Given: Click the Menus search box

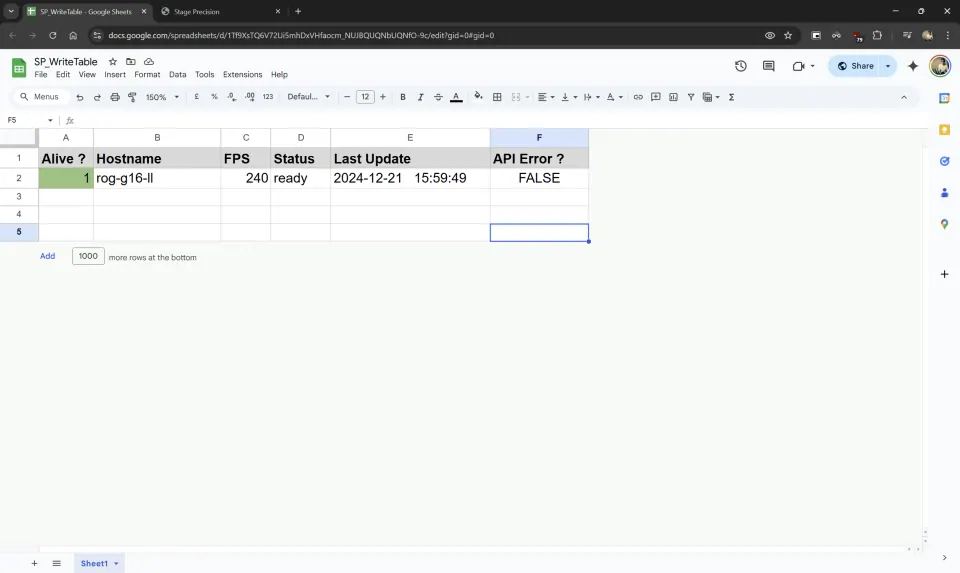Looking at the screenshot, I should coord(40,97).
